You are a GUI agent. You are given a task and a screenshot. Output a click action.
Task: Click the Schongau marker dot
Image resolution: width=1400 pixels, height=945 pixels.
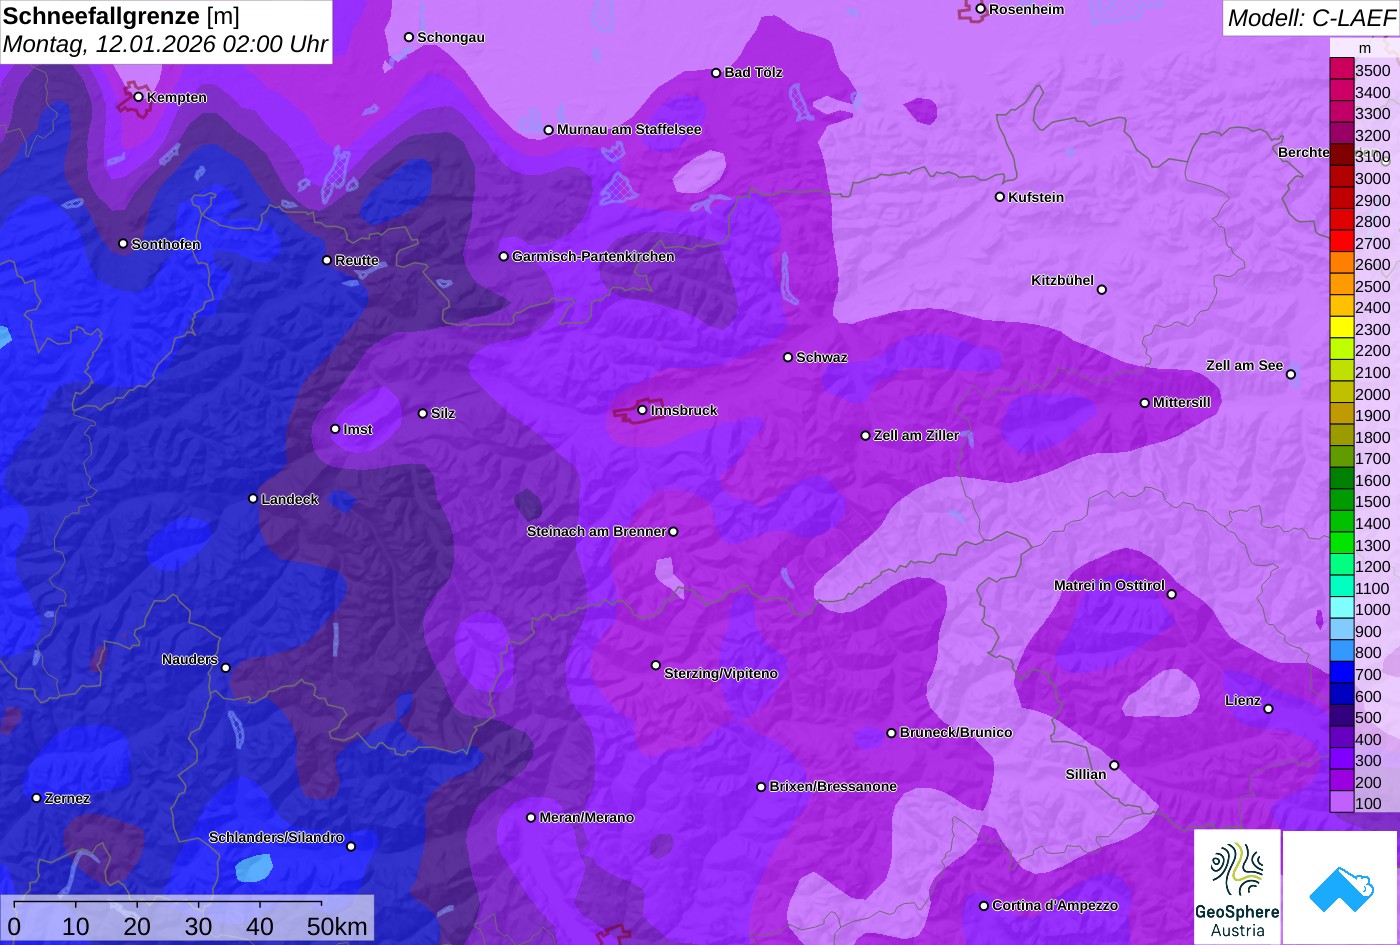pos(408,37)
